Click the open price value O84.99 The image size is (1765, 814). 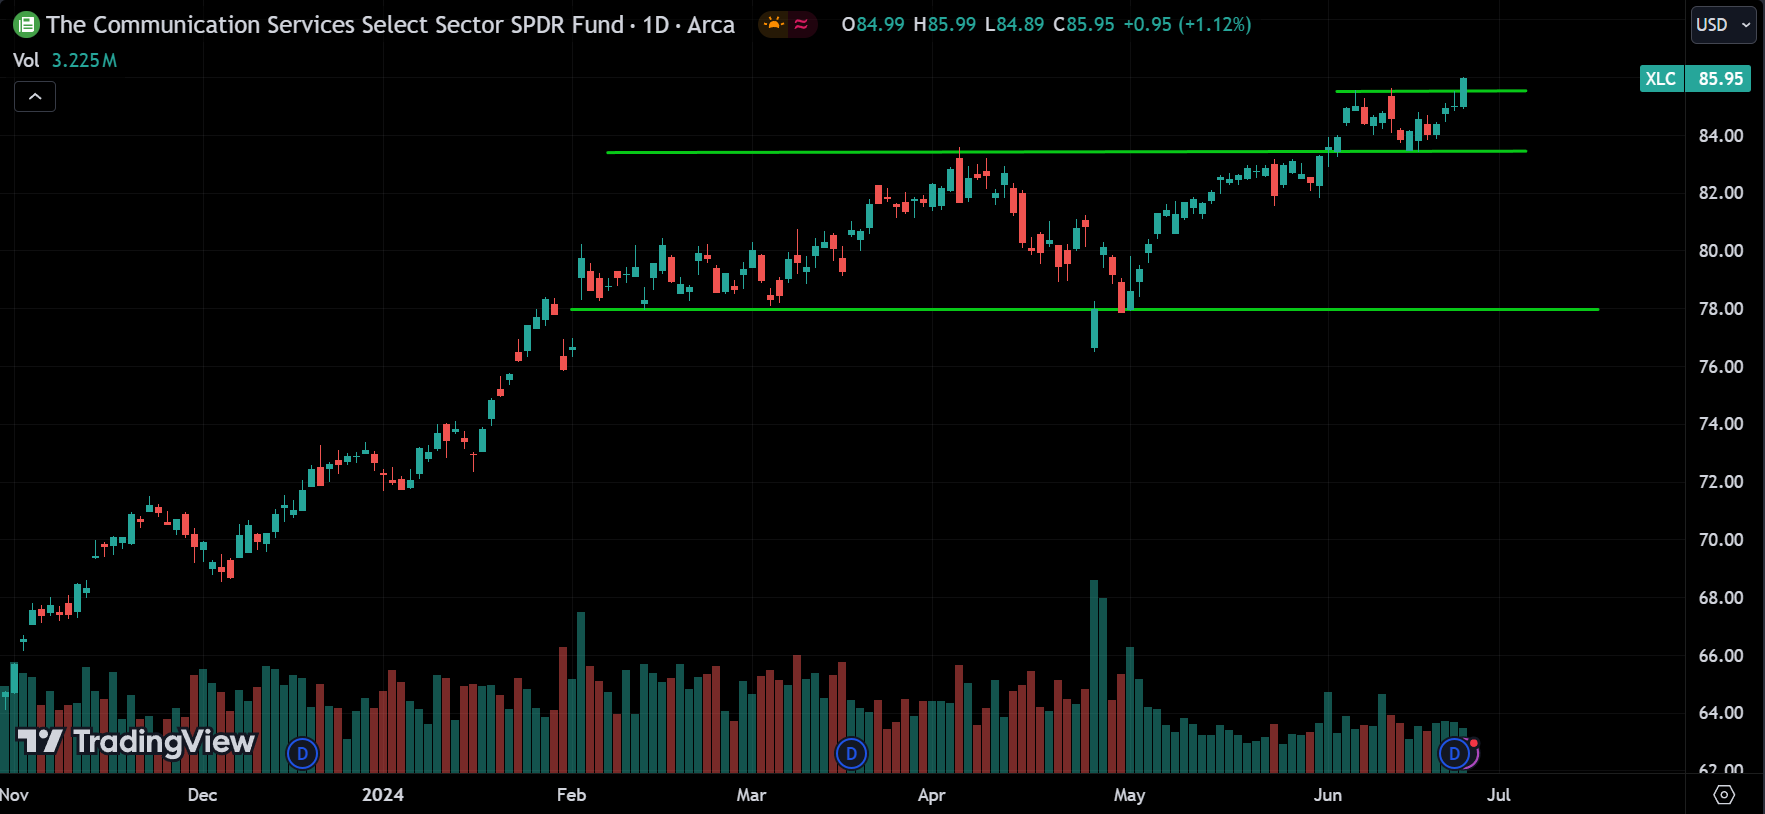873,24
